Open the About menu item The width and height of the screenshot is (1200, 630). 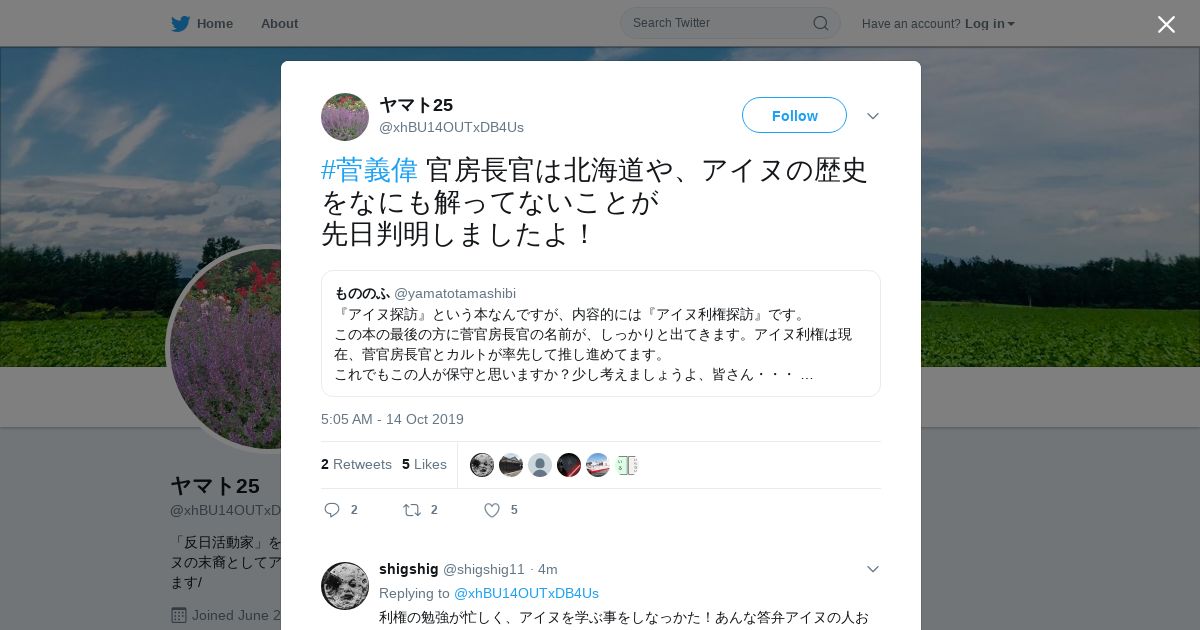279,24
